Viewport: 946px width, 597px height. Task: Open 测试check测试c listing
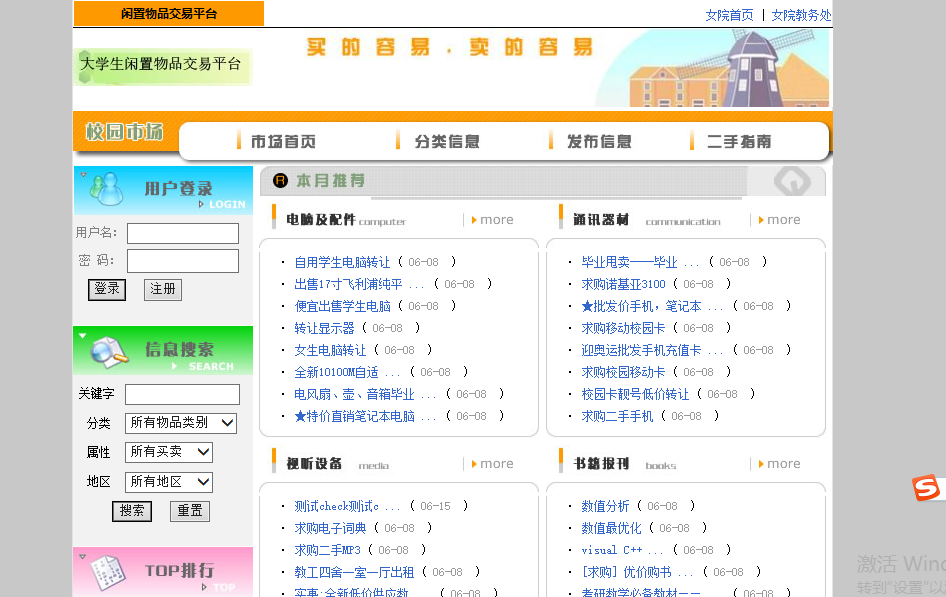[348, 506]
